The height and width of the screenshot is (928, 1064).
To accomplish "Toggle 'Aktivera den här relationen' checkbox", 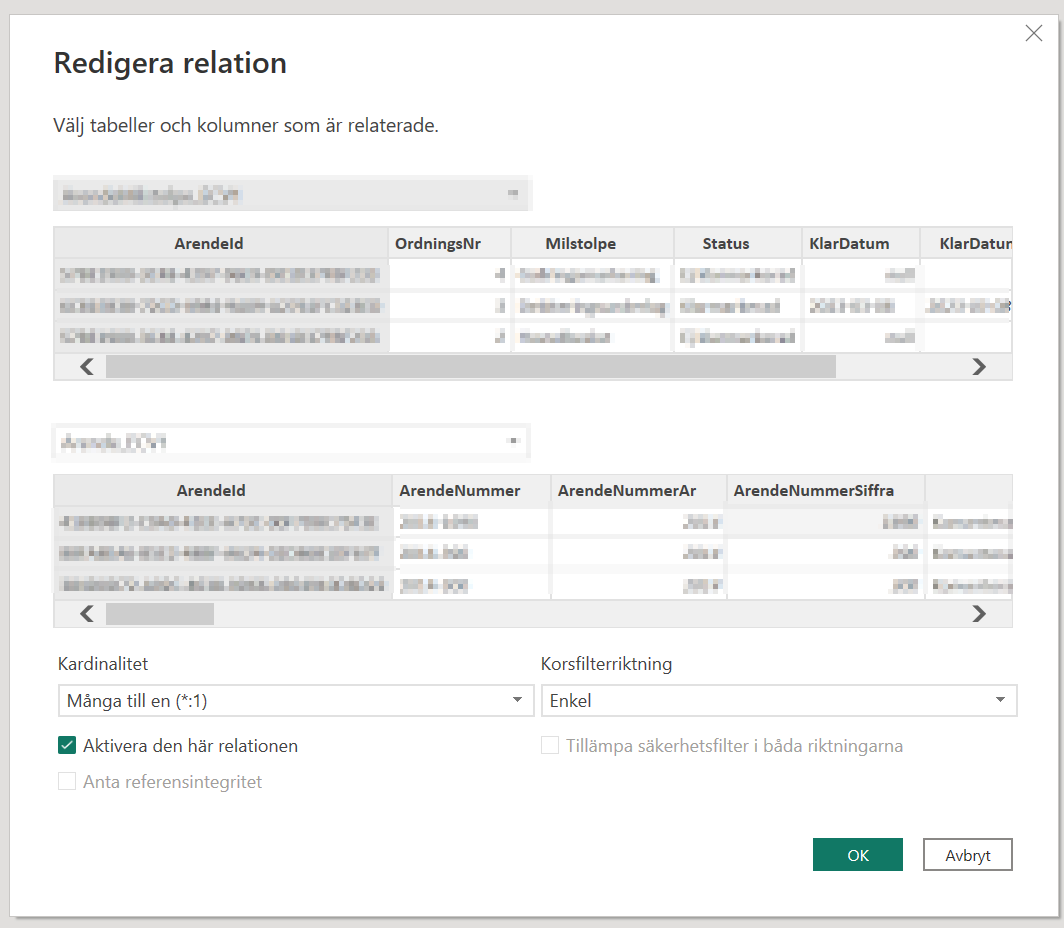I will coord(67,746).
